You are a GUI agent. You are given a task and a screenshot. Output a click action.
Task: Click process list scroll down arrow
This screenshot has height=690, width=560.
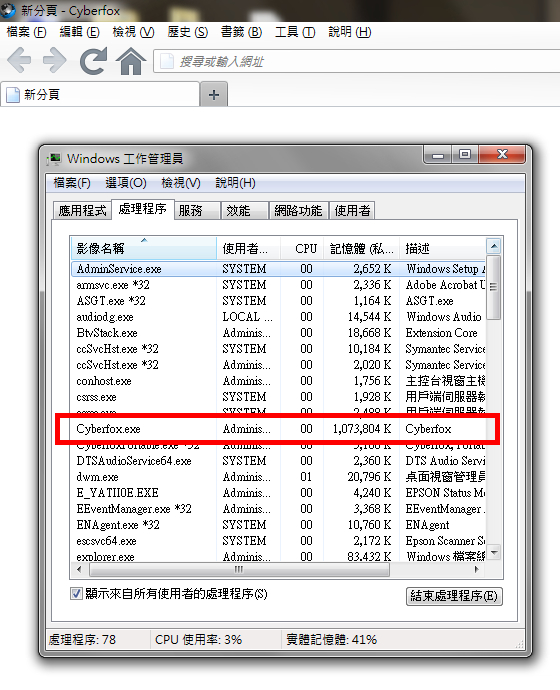pos(494,552)
